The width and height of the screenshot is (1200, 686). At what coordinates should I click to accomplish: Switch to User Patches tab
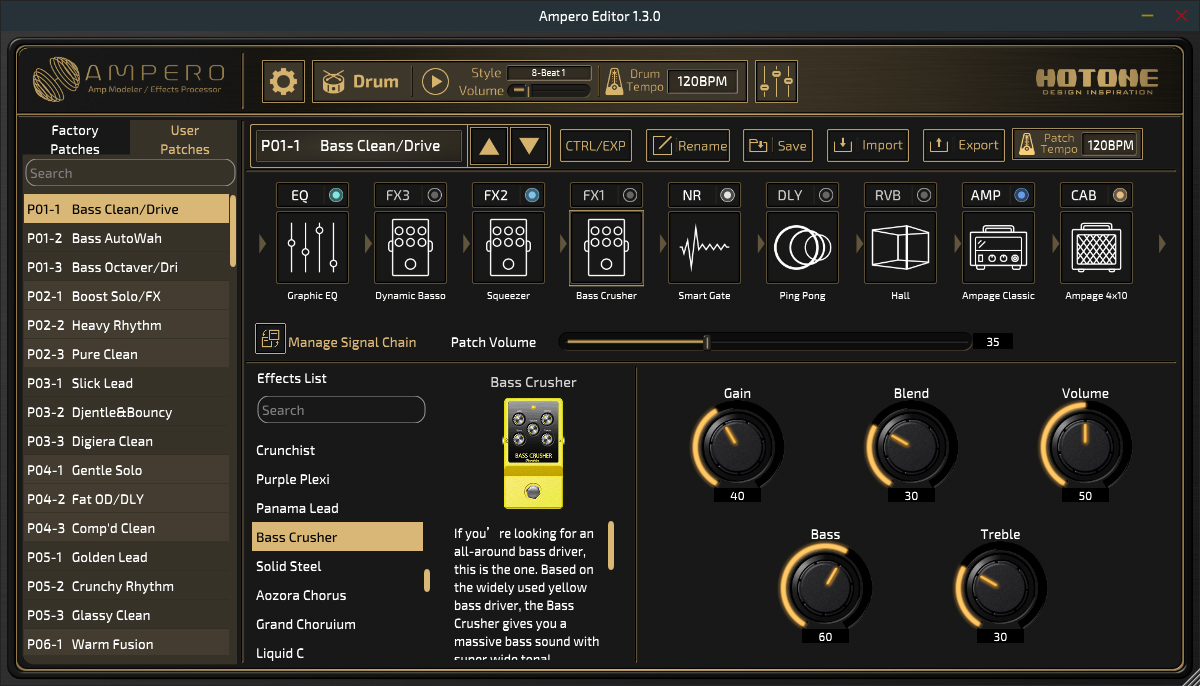tap(185, 139)
